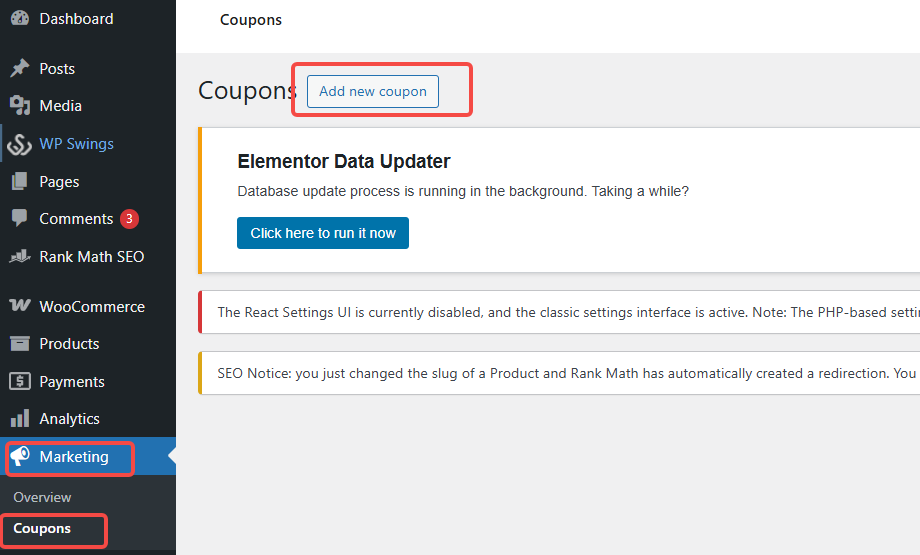920x555 pixels.
Task: Click the Posts pushpin icon
Action: pyautogui.click(x=20, y=68)
